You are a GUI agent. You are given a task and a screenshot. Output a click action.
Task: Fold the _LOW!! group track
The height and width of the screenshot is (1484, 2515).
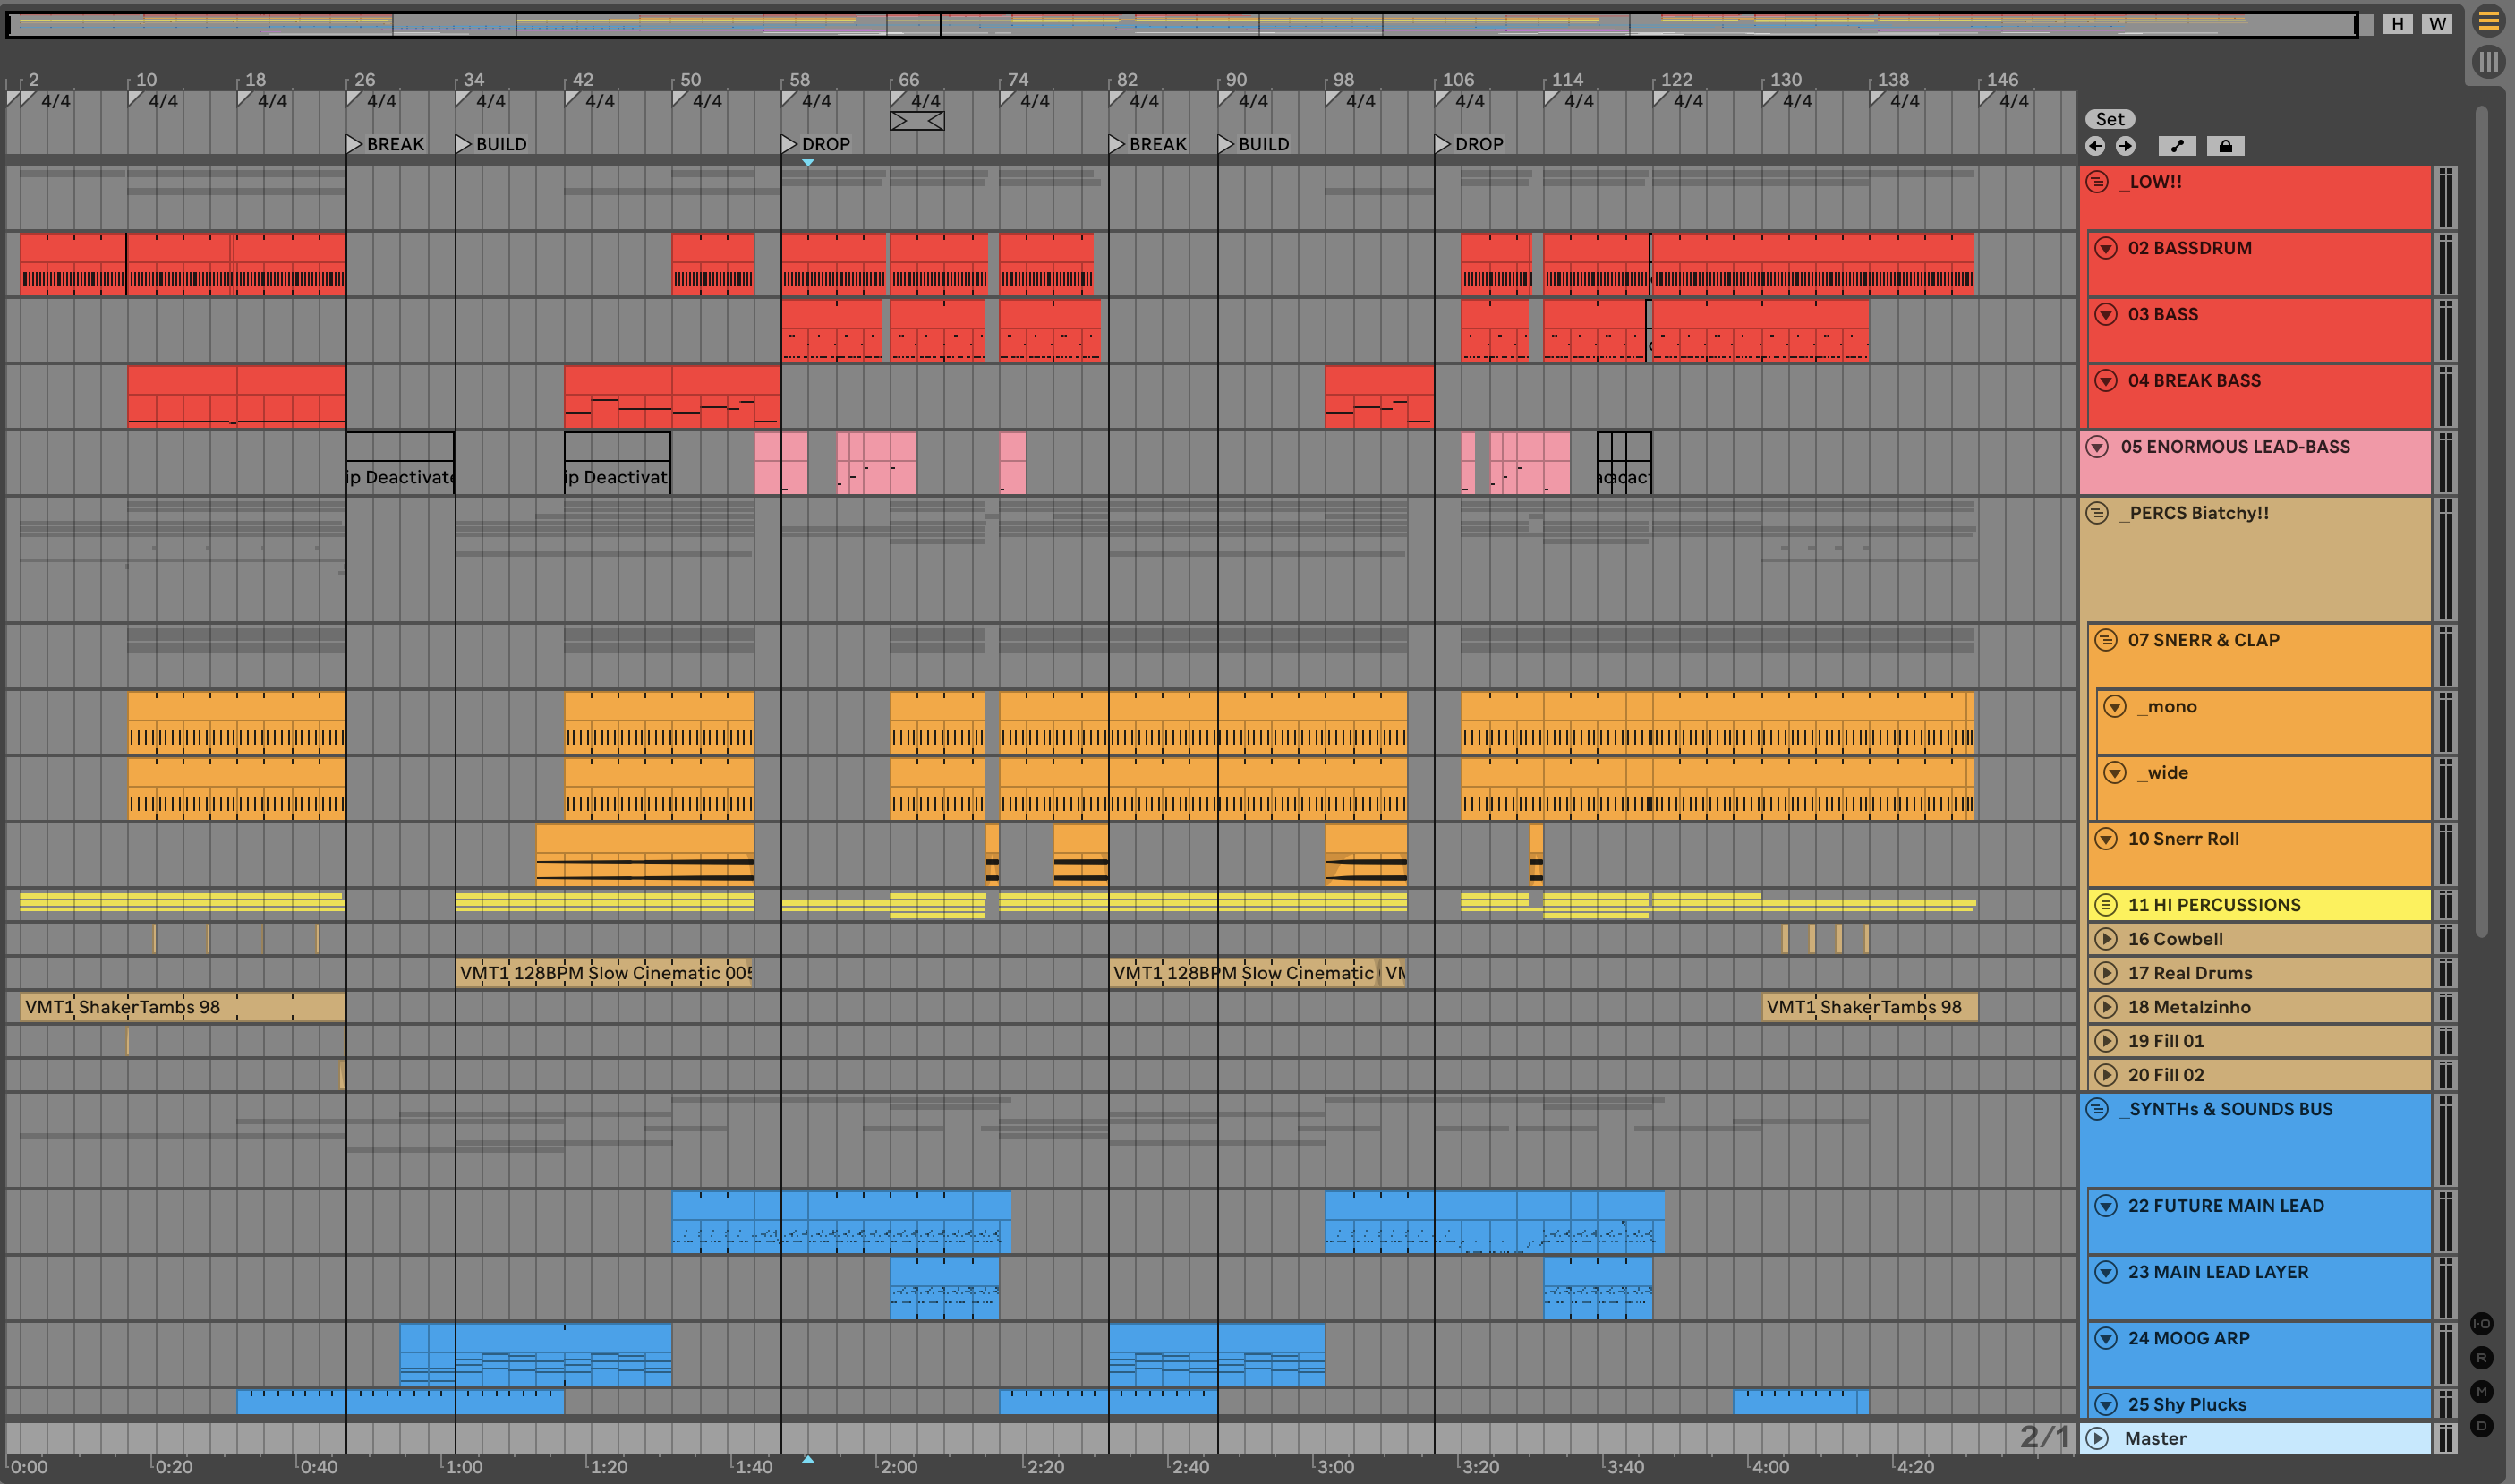point(2098,182)
